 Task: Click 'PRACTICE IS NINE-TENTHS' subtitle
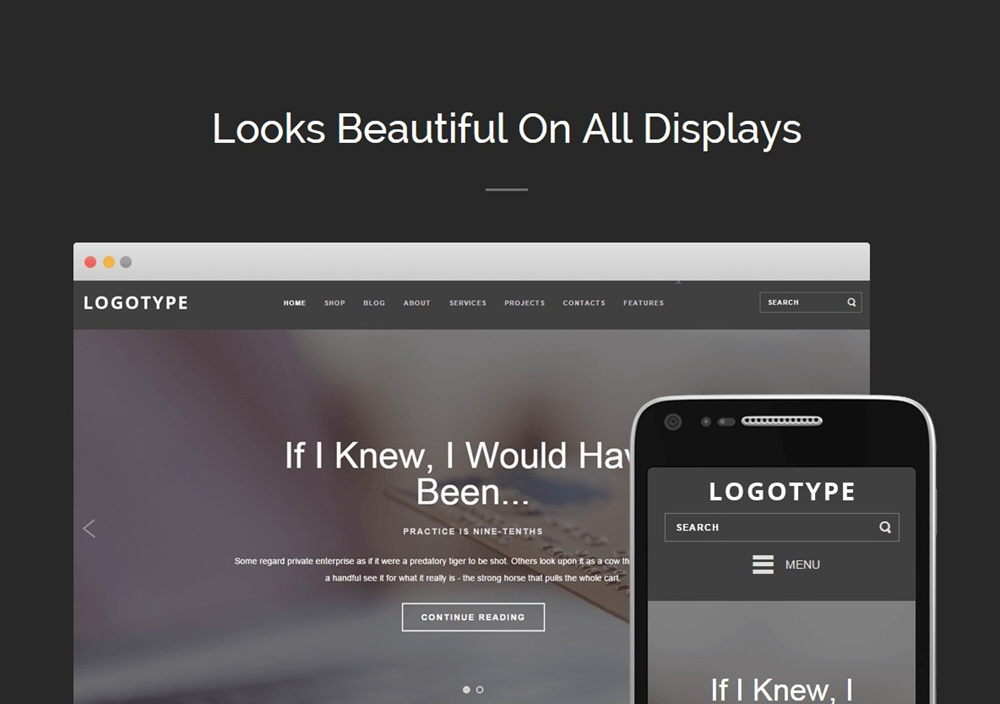click(473, 531)
